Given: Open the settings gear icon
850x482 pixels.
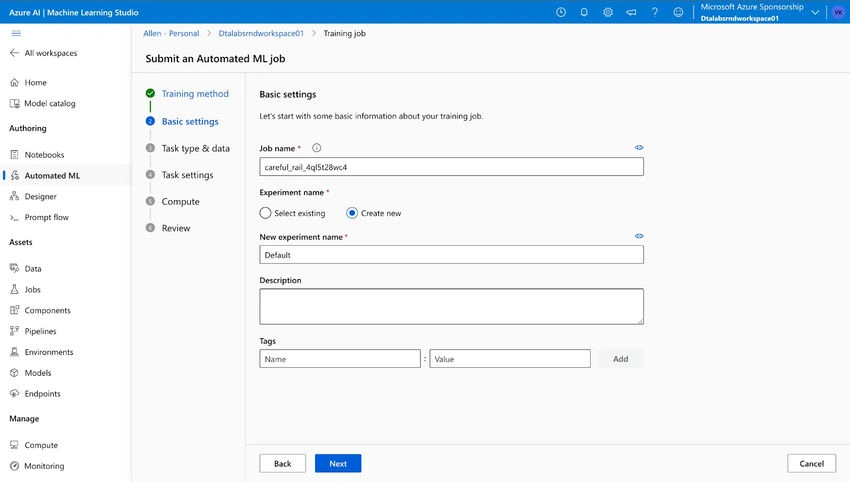Looking at the screenshot, I should click(608, 12).
